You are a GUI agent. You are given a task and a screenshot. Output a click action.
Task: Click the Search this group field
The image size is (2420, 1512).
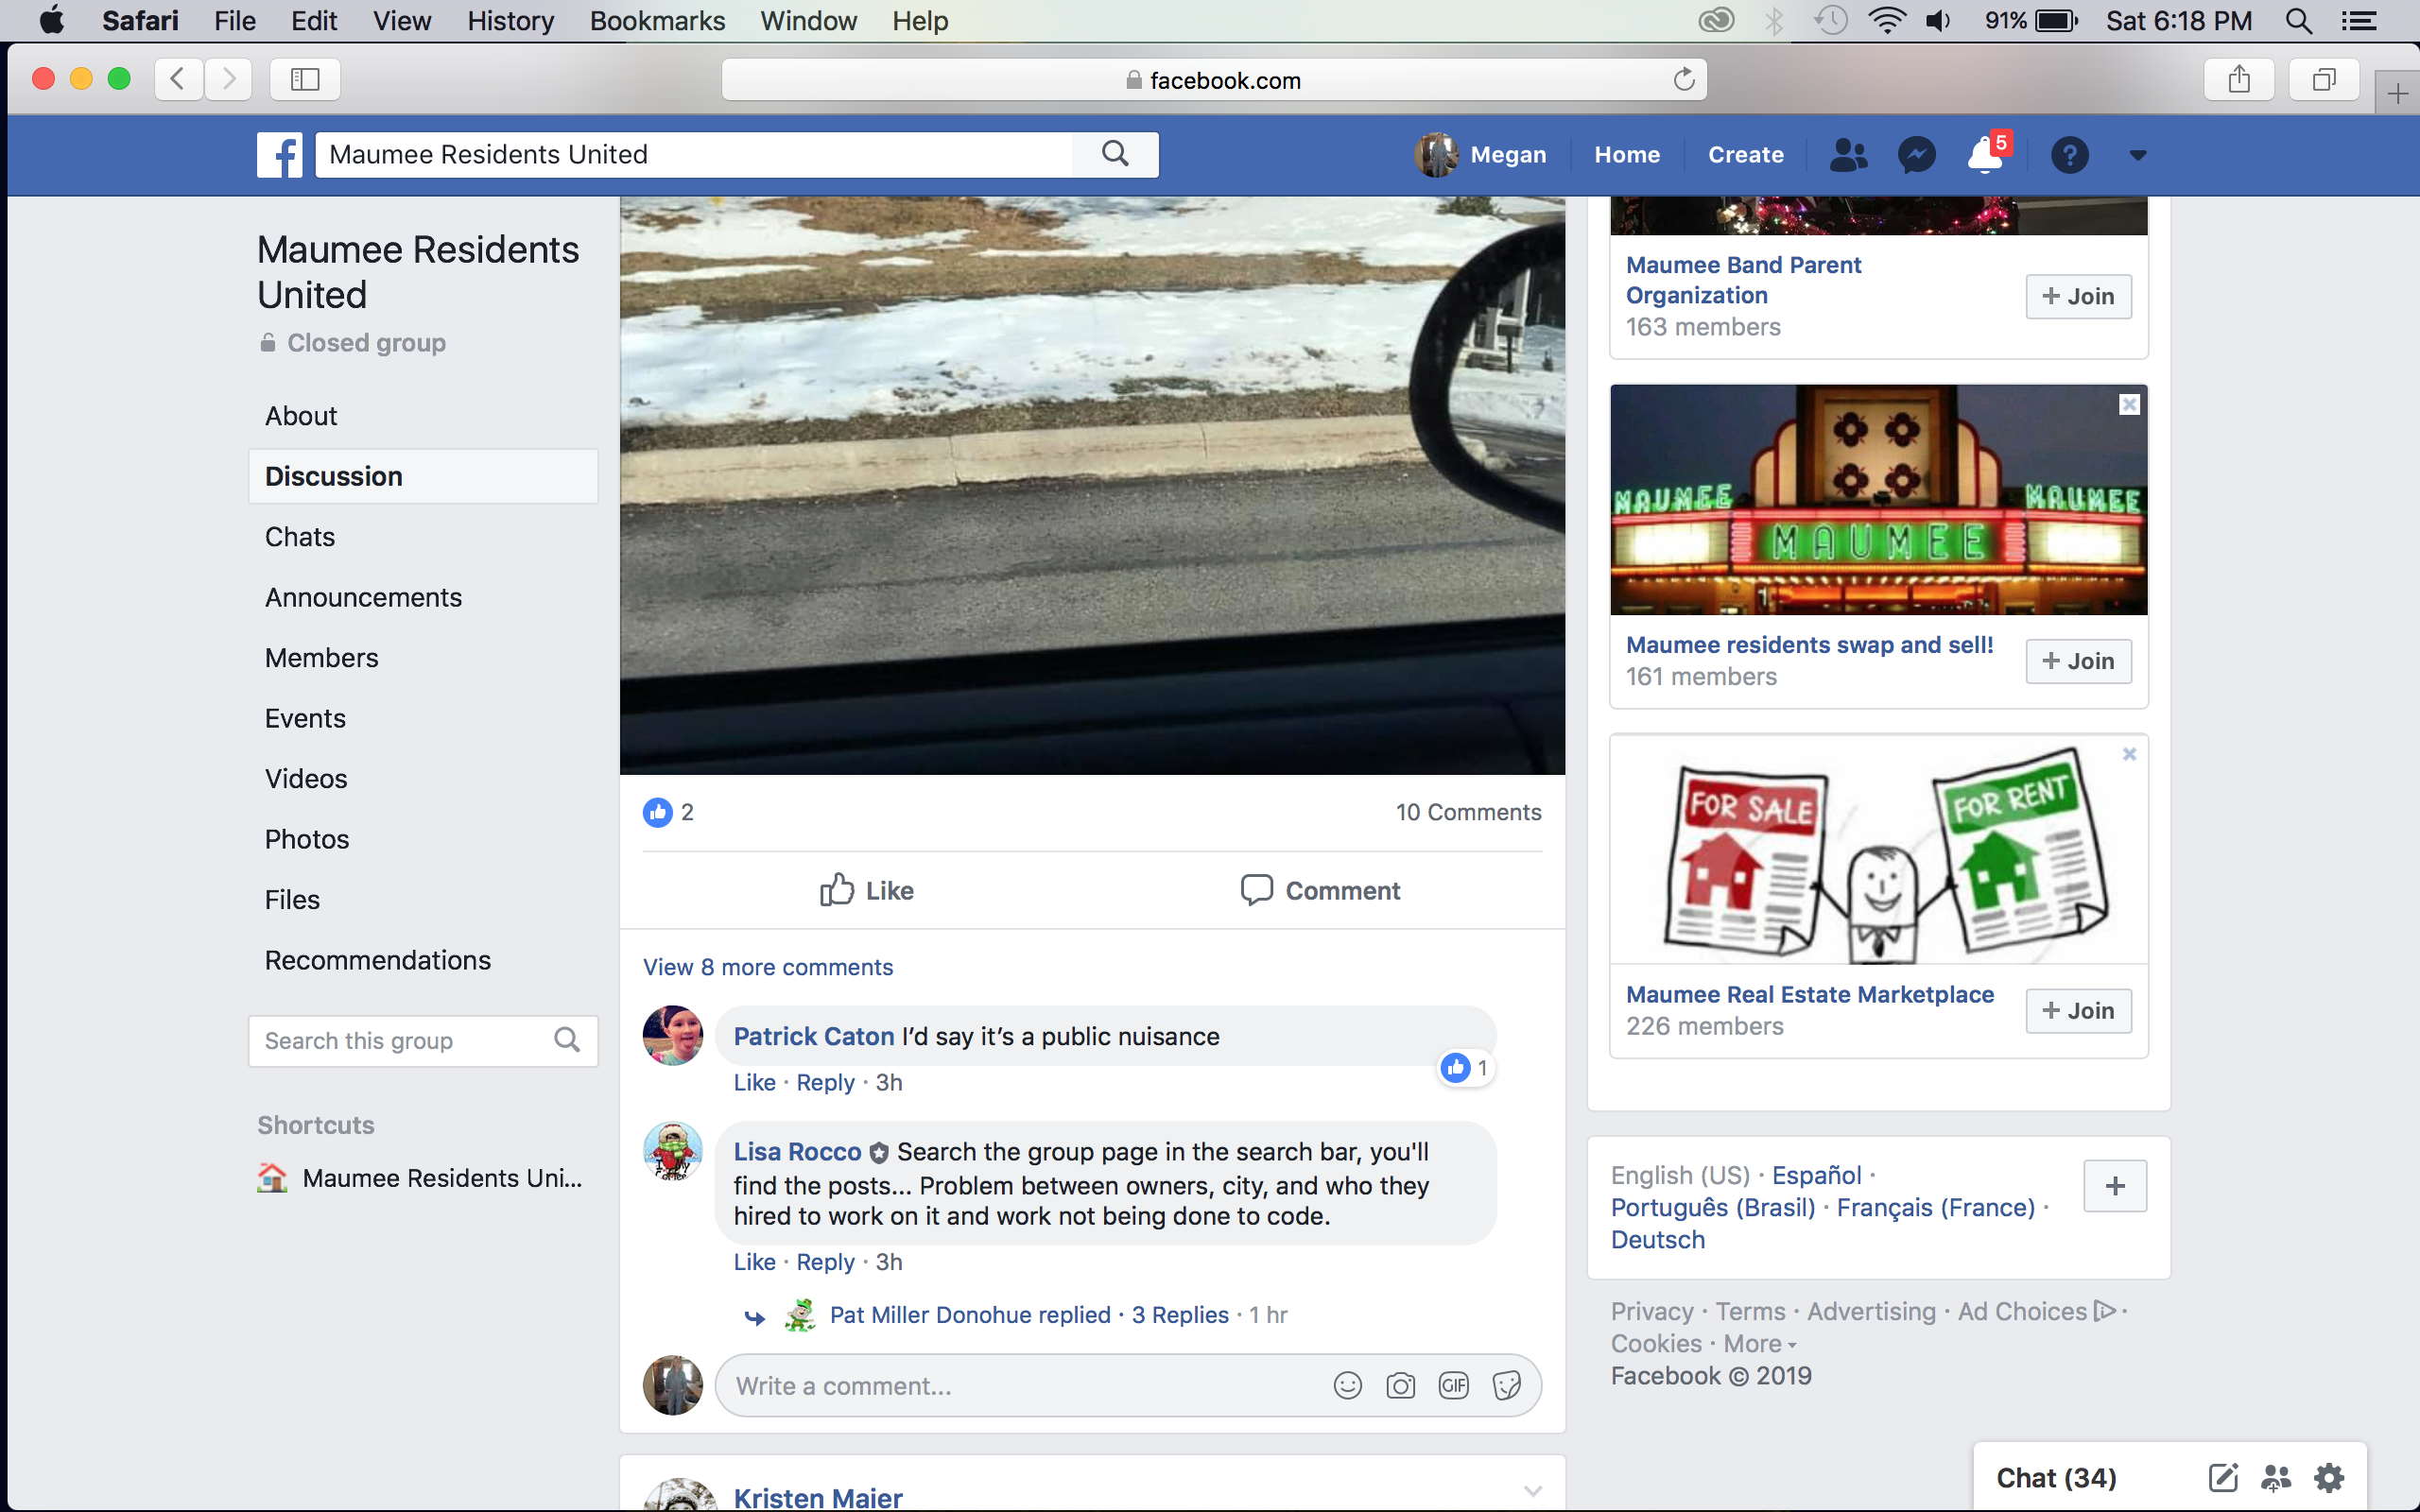click(400, 1041)
